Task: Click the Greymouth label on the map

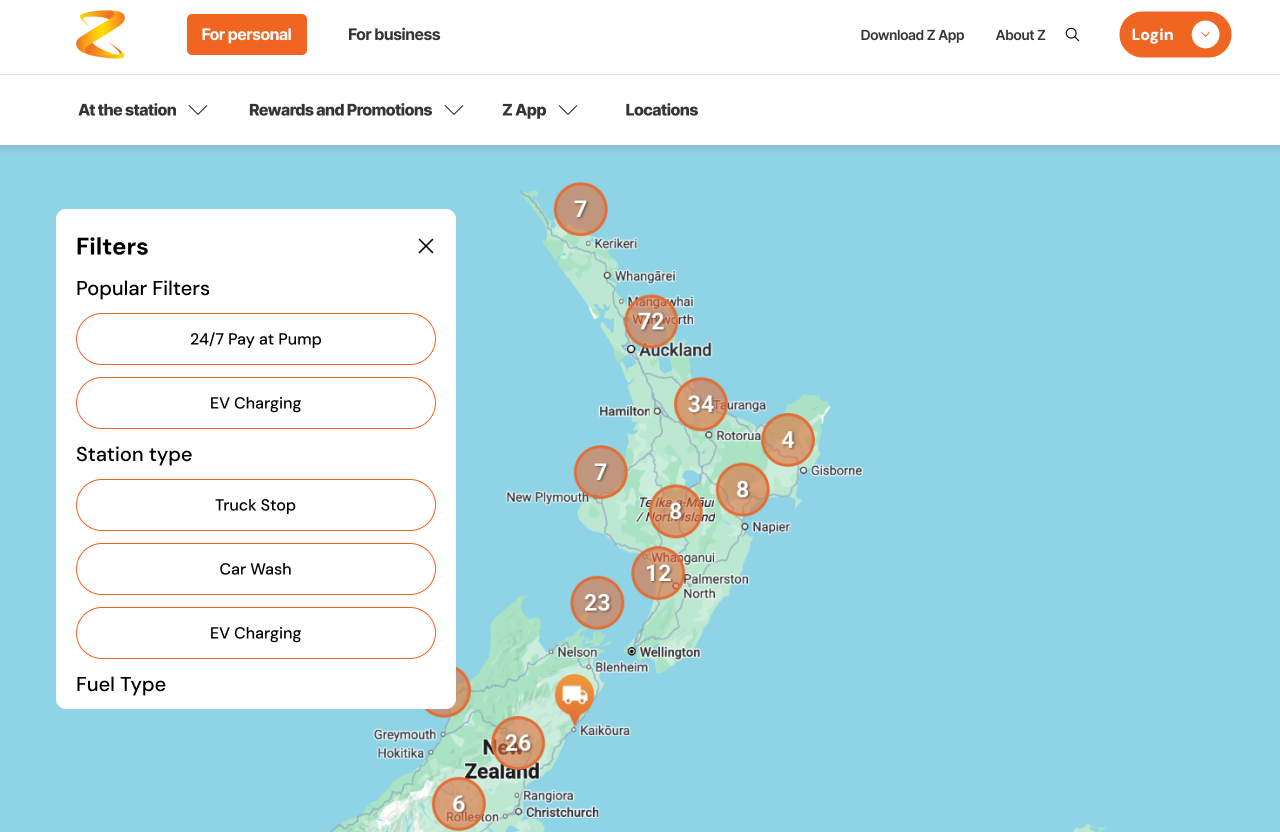Action: (x=405, y=734)
